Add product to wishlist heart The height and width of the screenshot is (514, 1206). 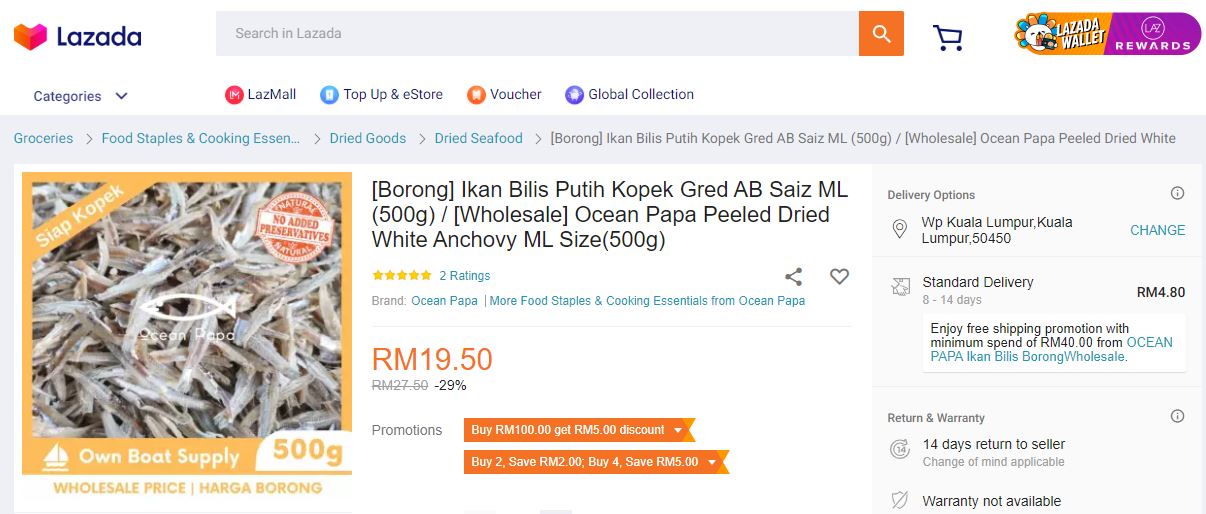click(x=839, y=277)
